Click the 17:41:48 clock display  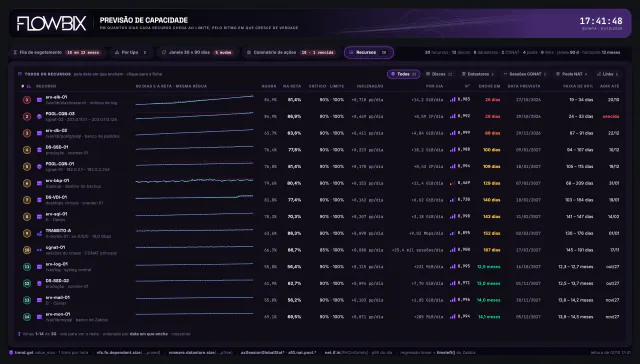[x=601, y=21]
